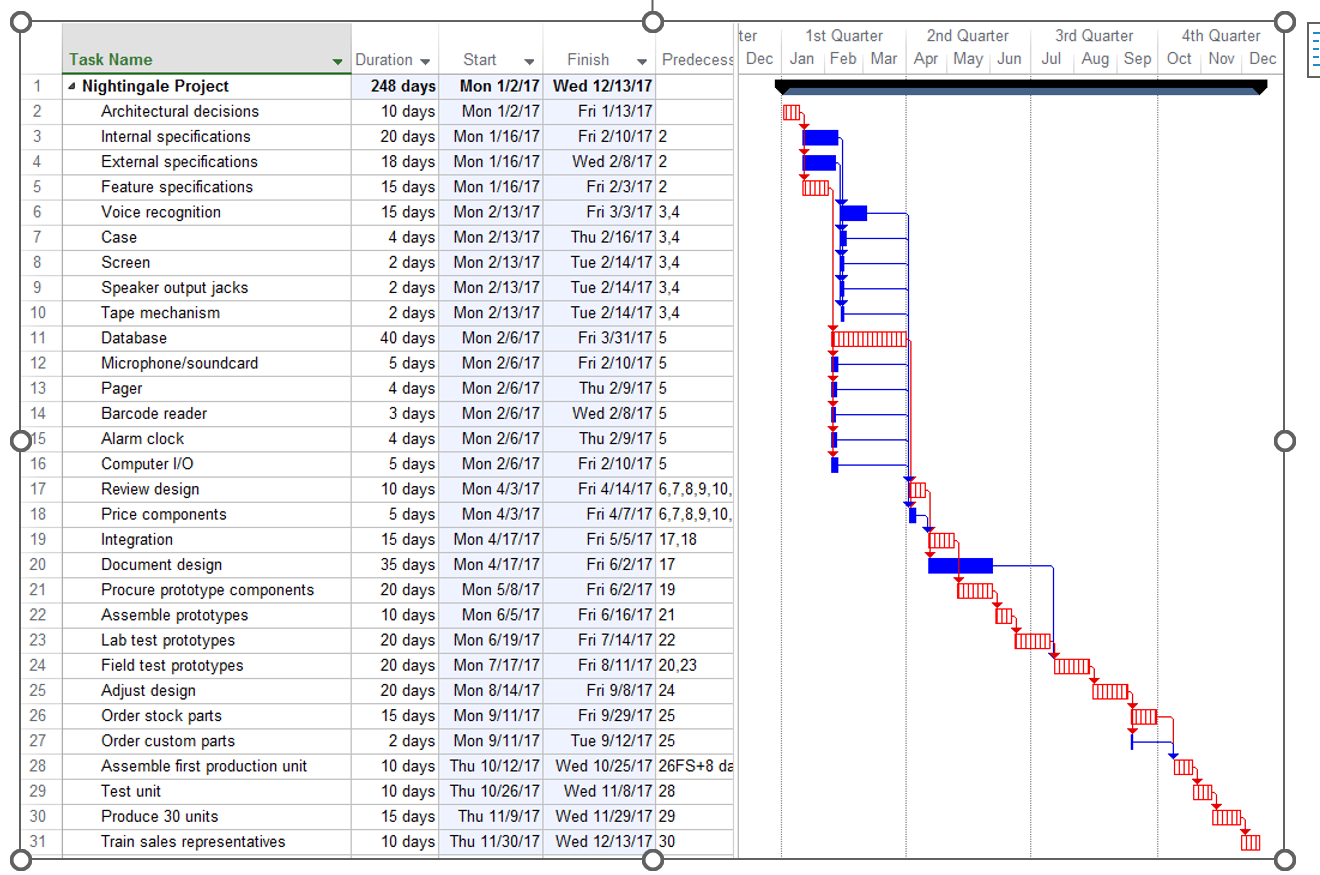Select the Start column header
1320x875 pixels.
490,49
